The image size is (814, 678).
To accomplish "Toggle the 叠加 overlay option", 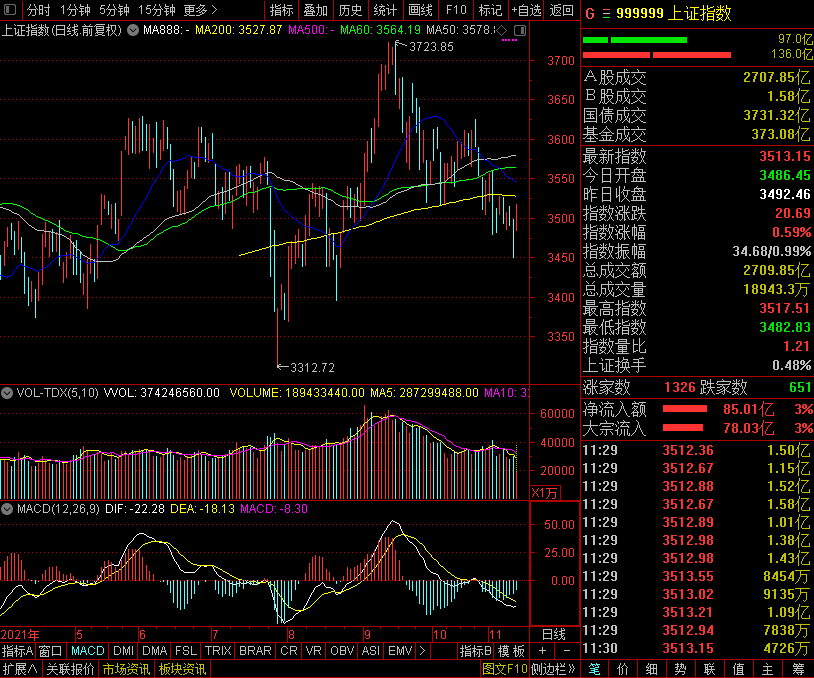I will coord(315,10).
